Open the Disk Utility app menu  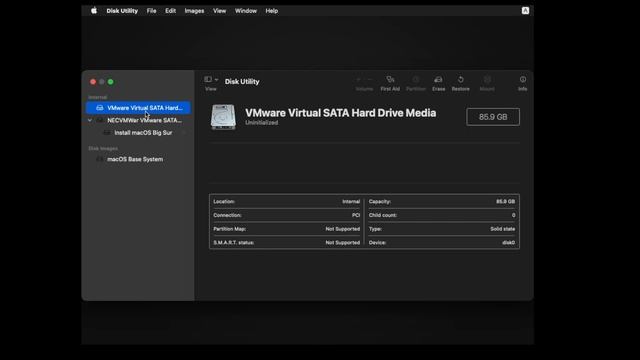coord(122,11)
